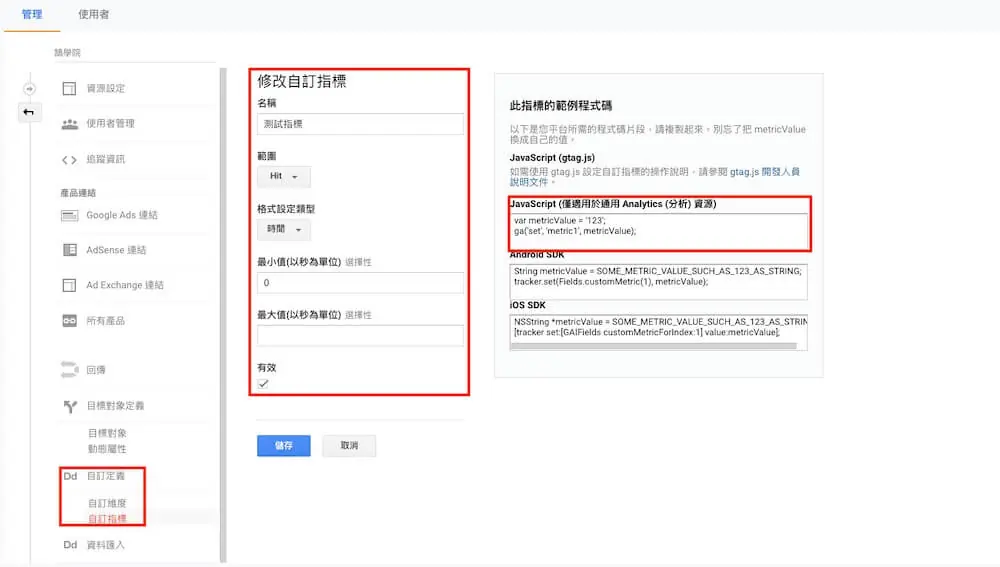Click the Dd icon beside 資料匯入

(70, 545)
